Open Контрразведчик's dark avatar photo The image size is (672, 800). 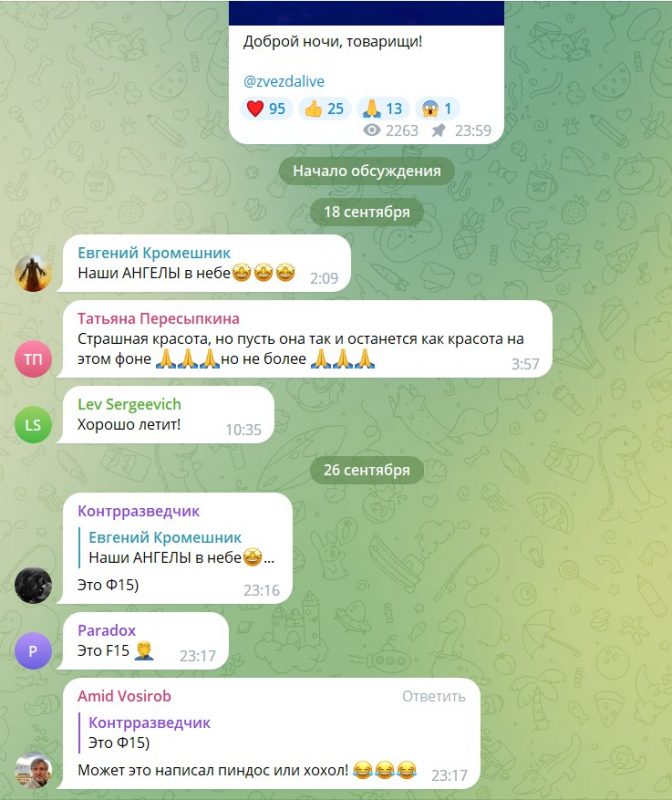pyautogui.click(x=33, y=585)
